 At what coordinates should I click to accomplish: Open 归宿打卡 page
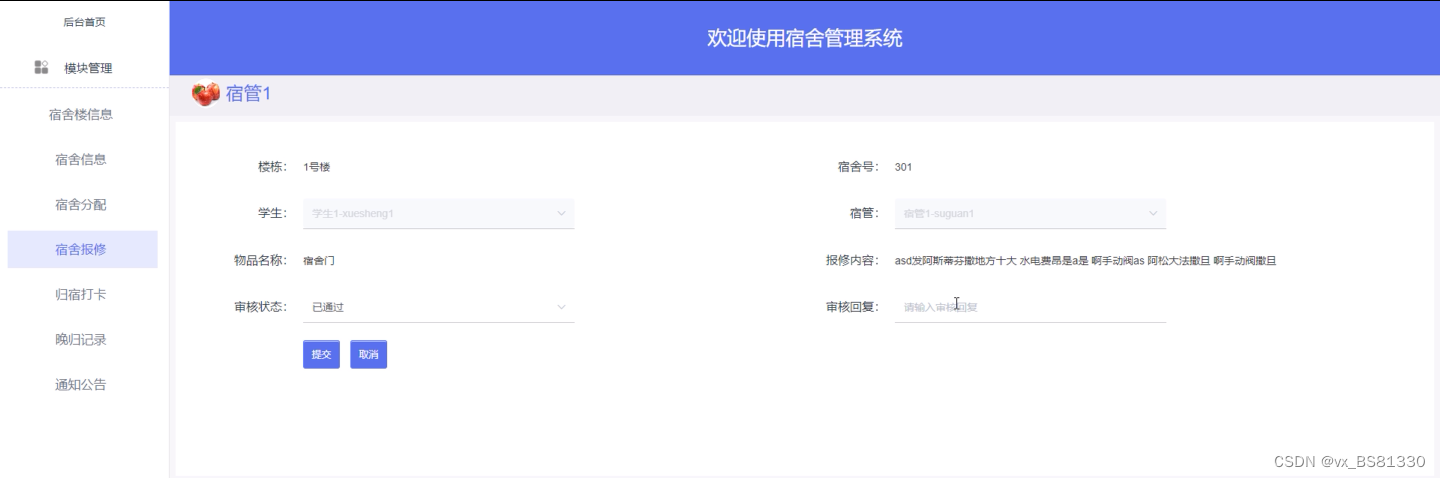coord(81,294)
